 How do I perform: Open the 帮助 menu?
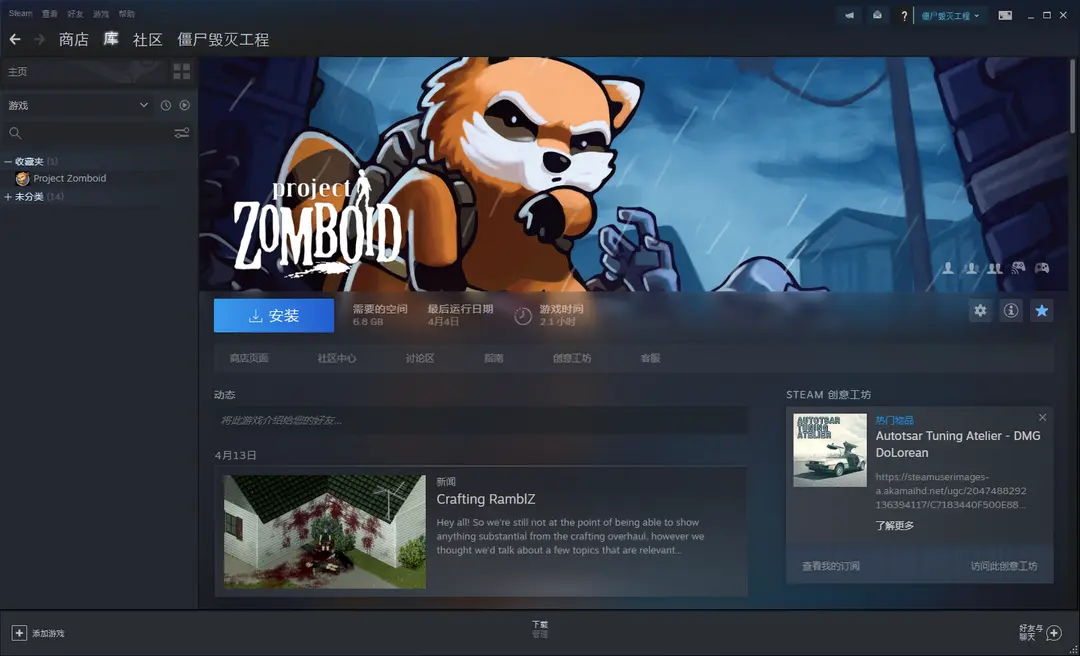[127, 14]
